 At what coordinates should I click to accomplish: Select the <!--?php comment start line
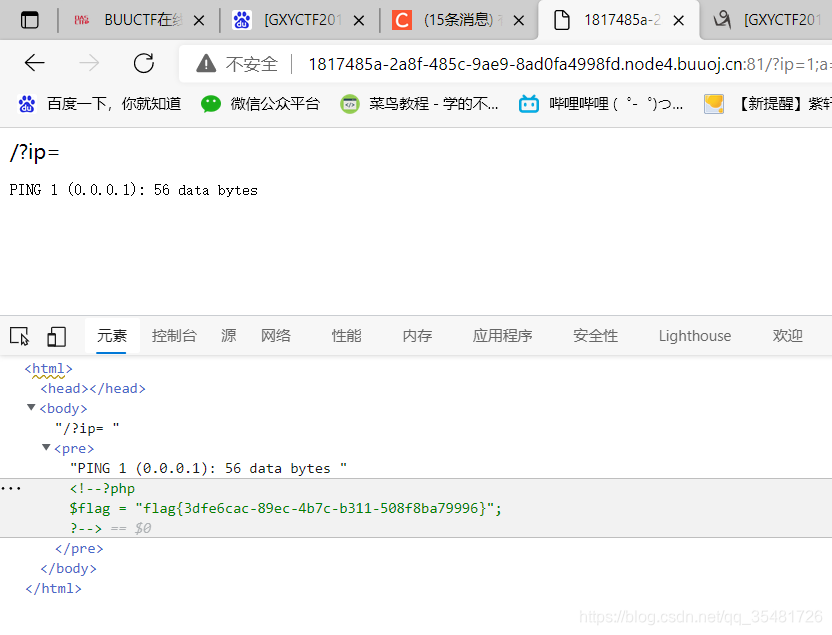pos(102,489)
